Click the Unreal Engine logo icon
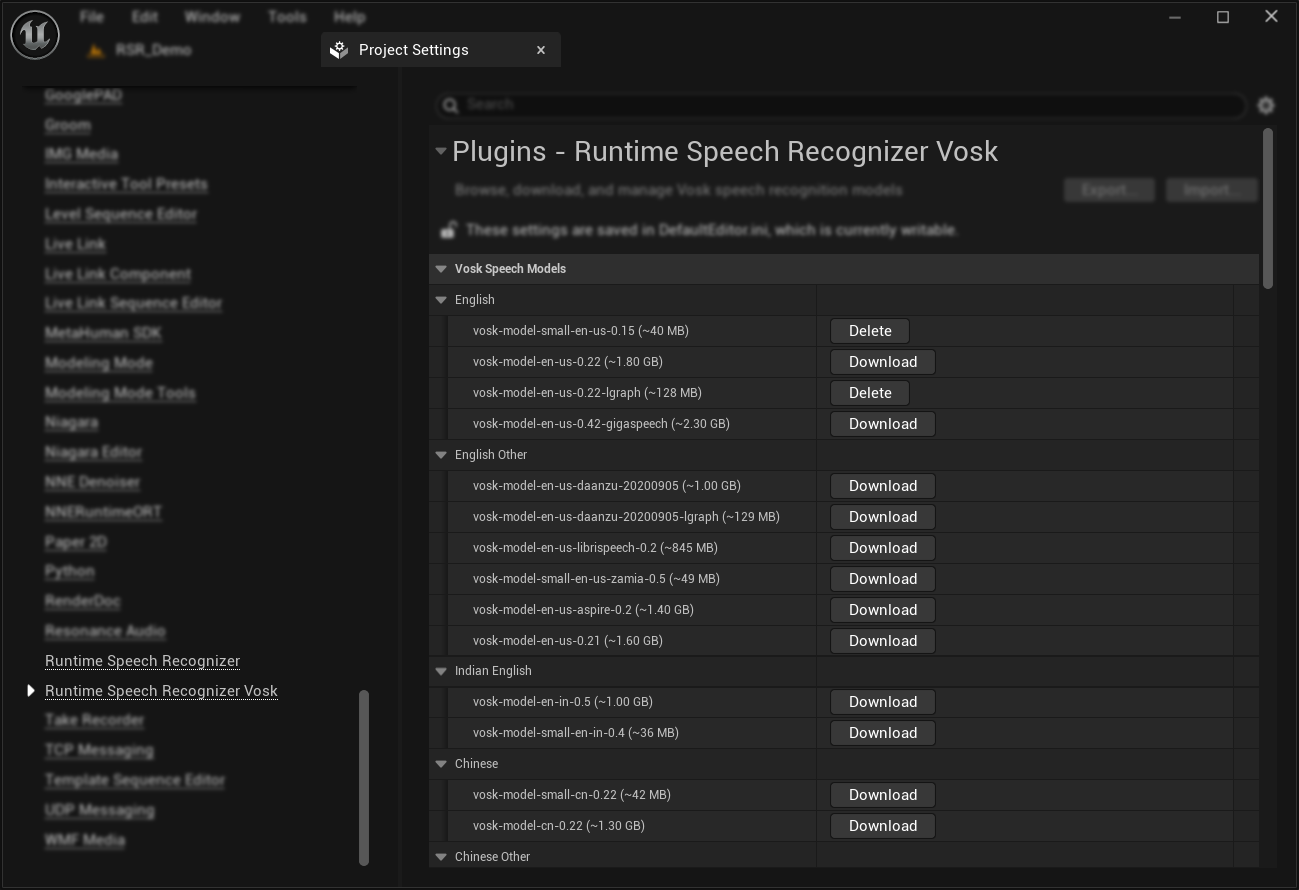The image size is (1299, 890). point(35,34)
